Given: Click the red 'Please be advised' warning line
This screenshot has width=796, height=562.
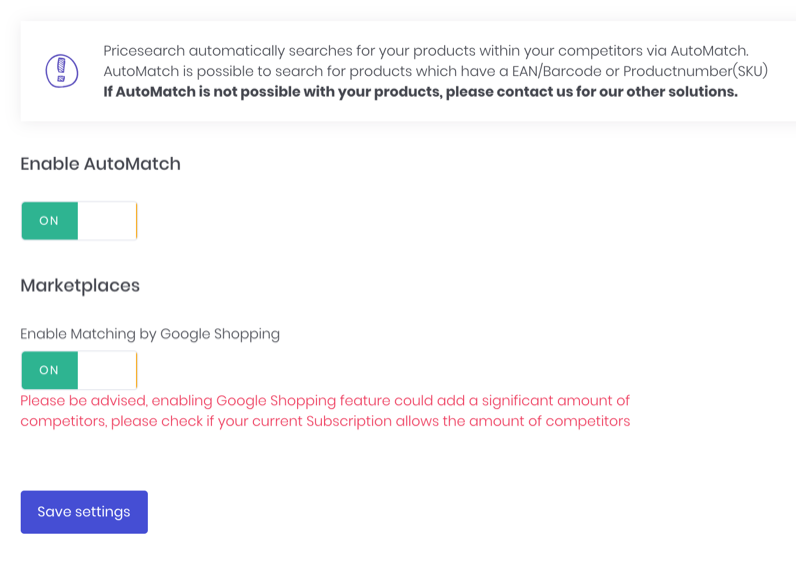Looking at the screenshot, I should pos(325,401).
